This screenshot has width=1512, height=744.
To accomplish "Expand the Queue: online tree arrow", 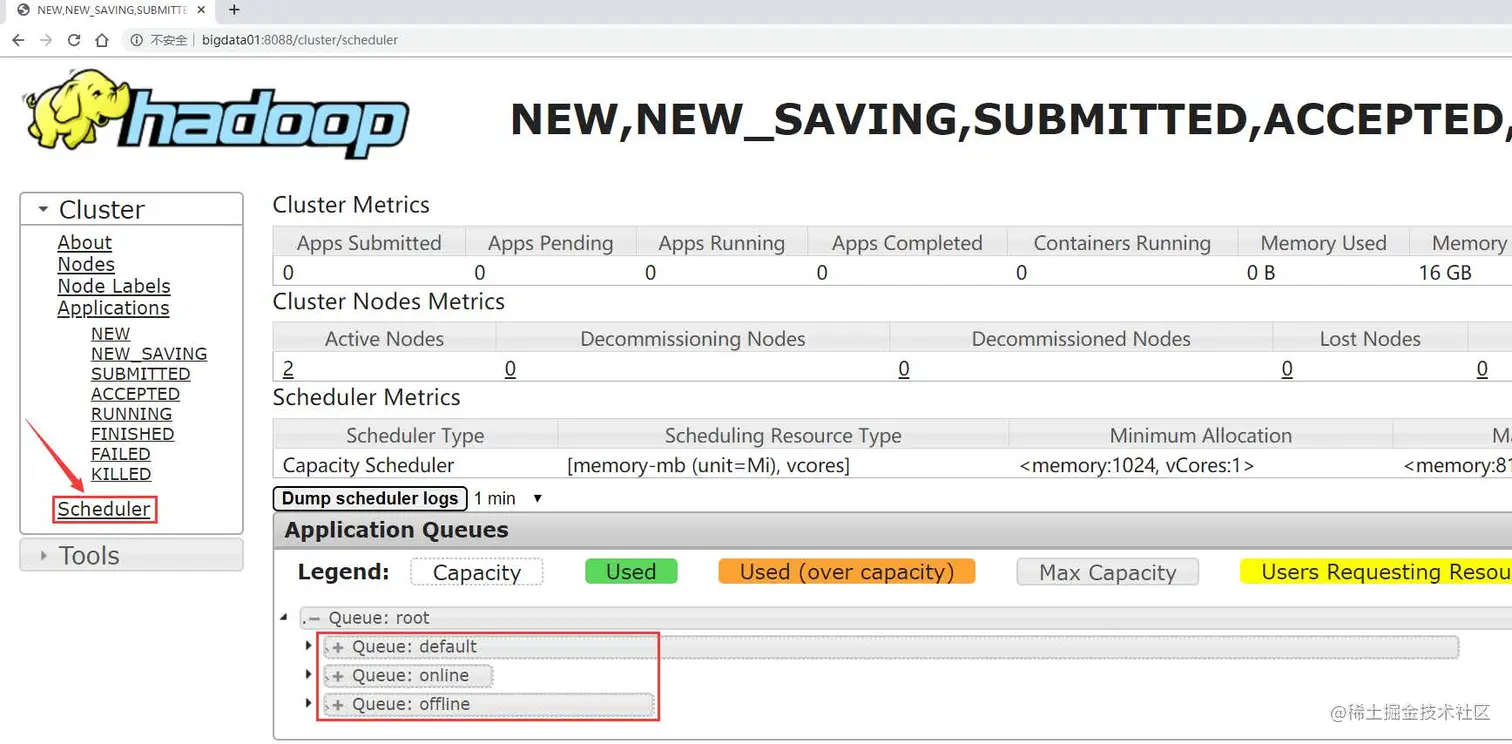I will [308, 675].
